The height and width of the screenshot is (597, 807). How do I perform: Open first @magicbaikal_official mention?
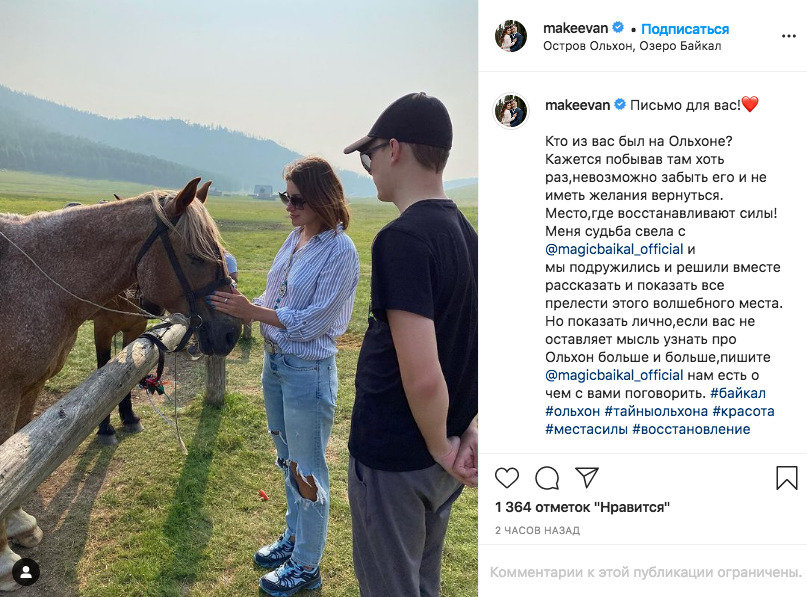(x=614, y=250)
